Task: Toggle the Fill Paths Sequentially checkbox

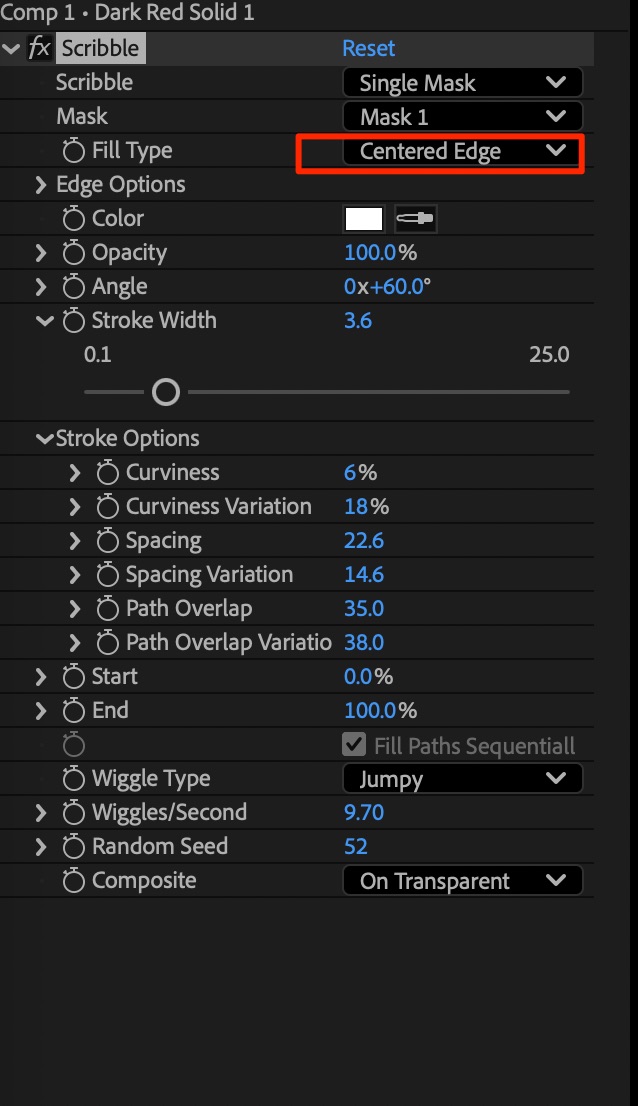Action: [x=354, y=745]
